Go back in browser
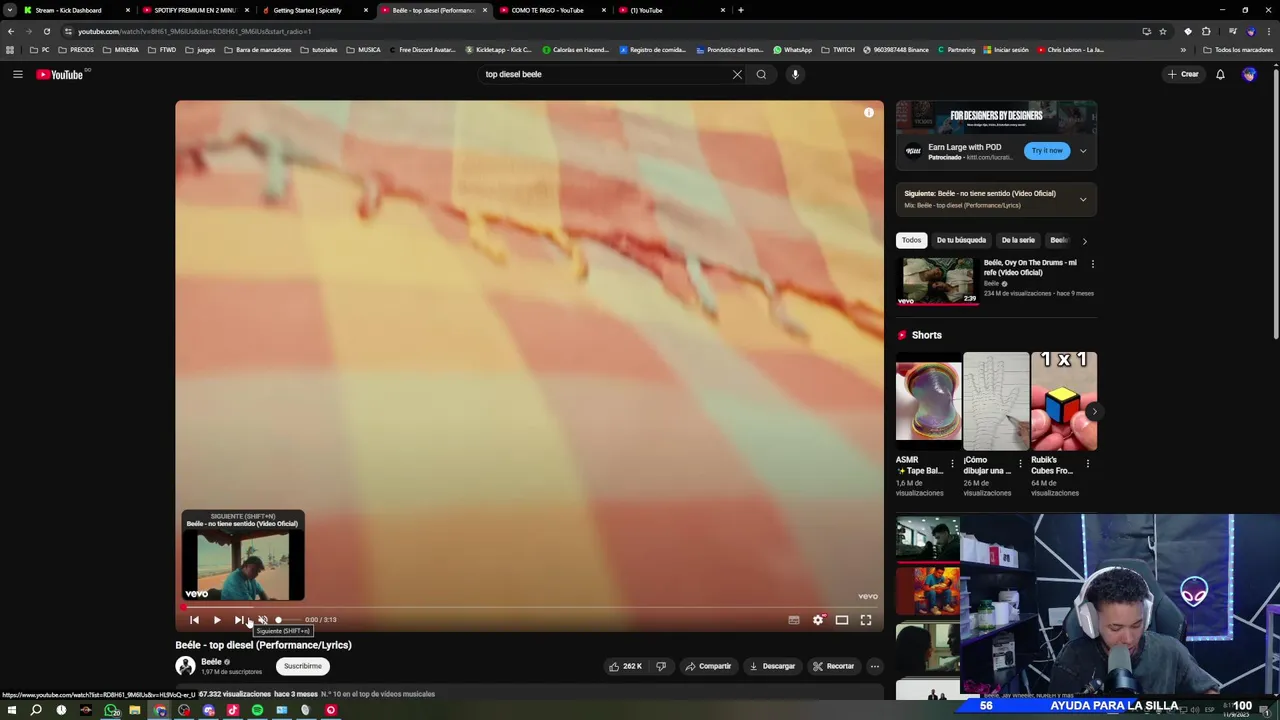The image size is (1280, 720). point(11,31)
